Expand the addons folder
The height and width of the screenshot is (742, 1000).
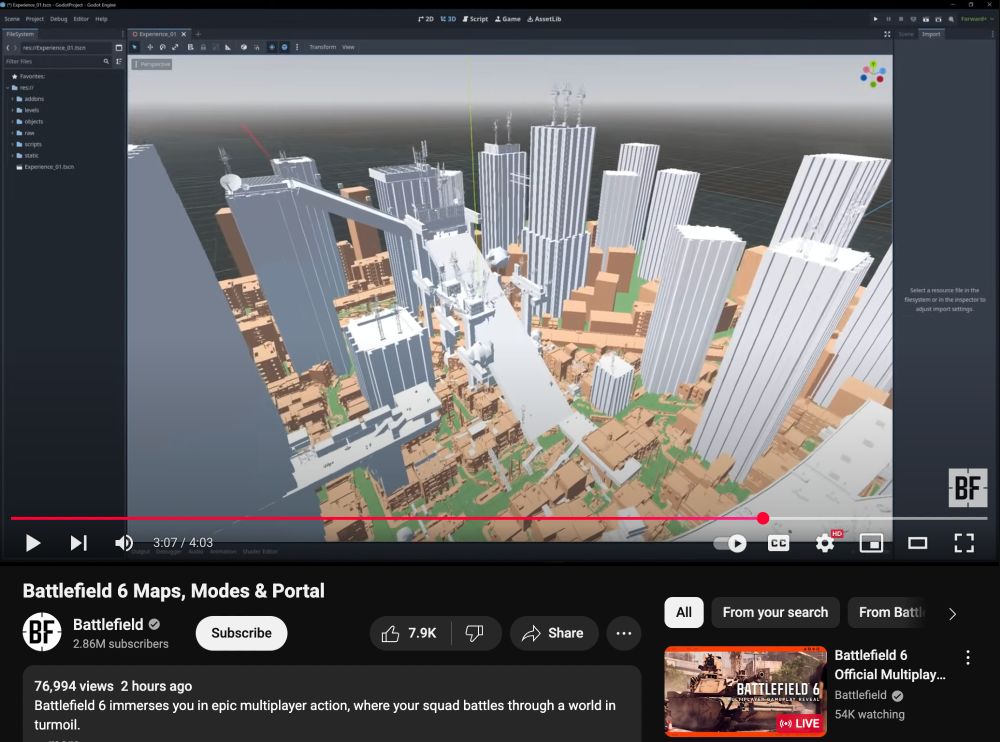tap(13, 99)
